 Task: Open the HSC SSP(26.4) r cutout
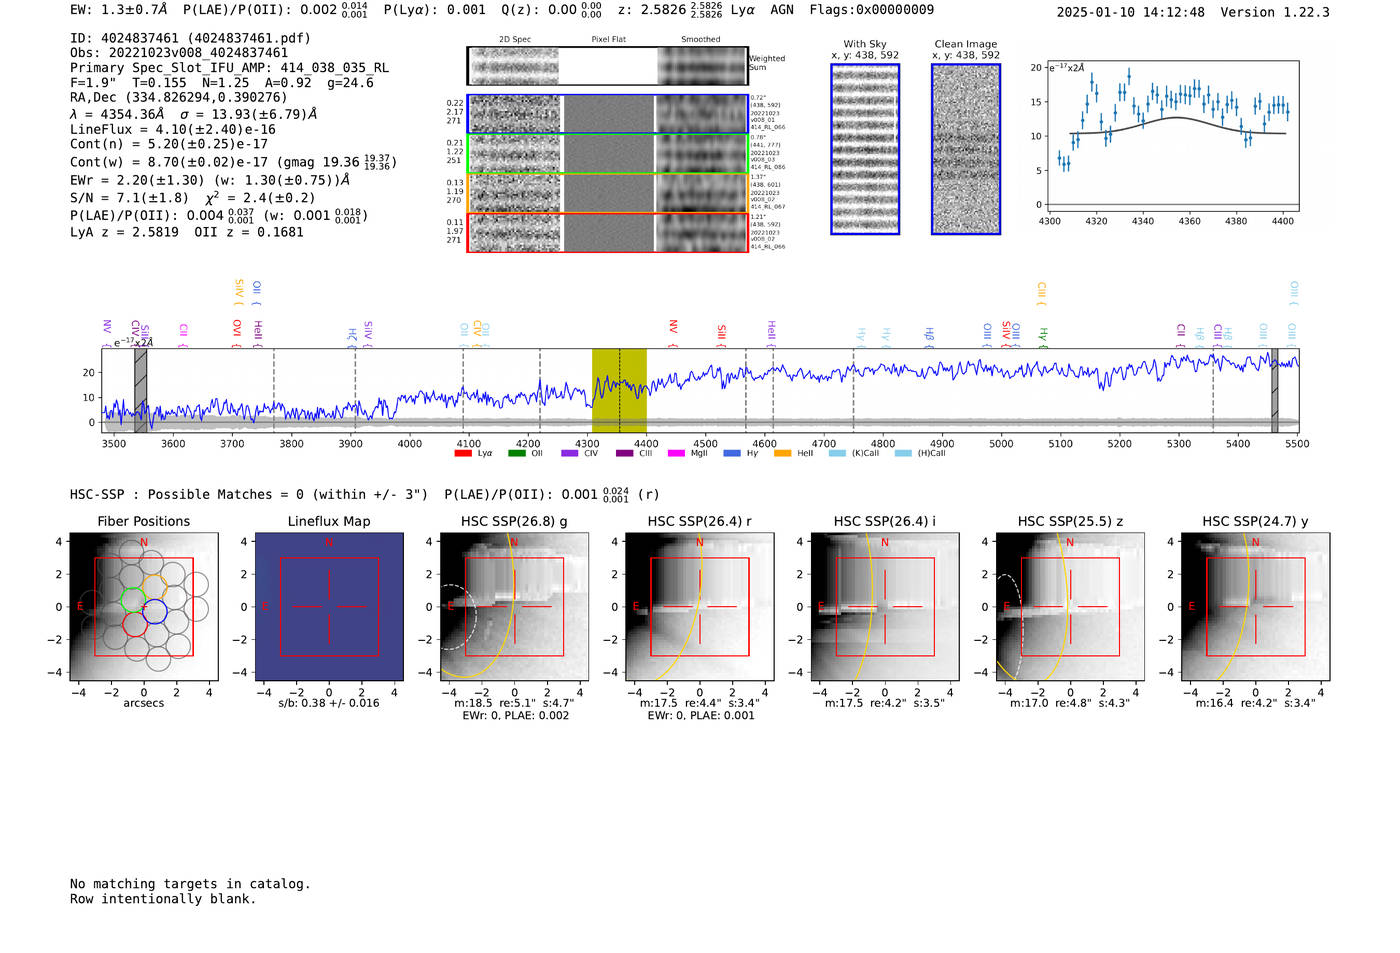[x=700, y=607]
